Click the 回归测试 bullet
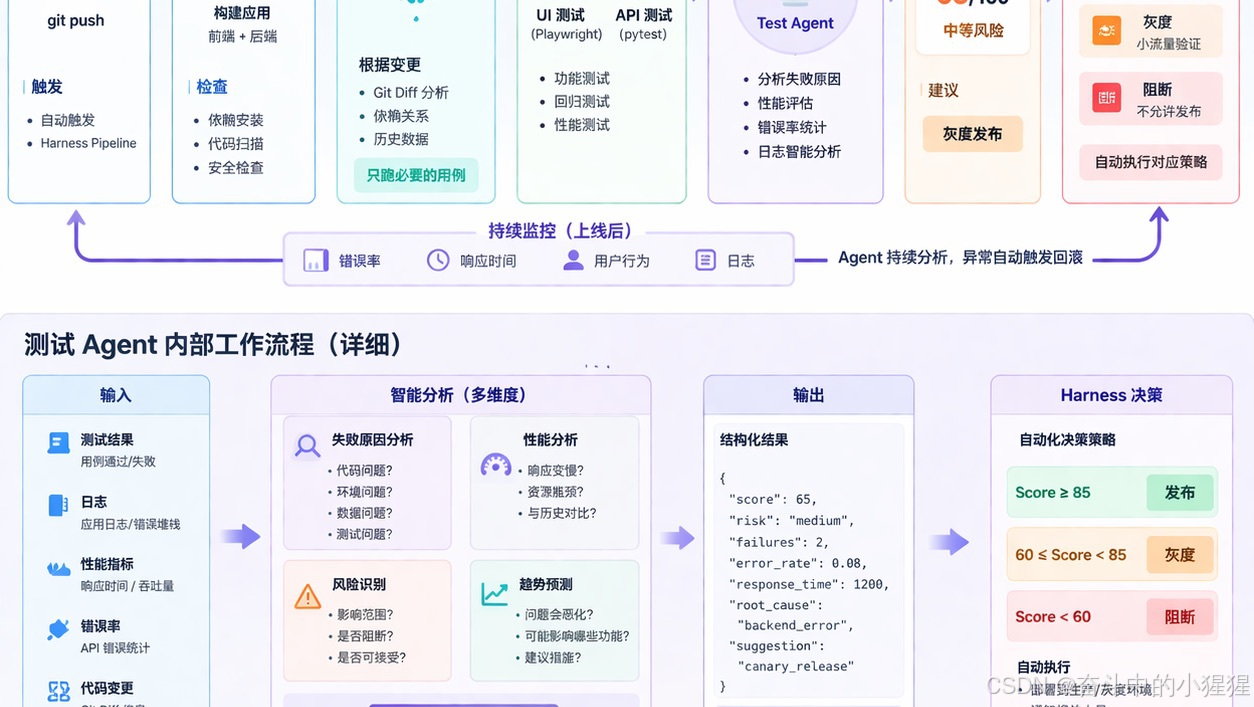The height and width of the screenshot is (707, 1254). [582, 101]
